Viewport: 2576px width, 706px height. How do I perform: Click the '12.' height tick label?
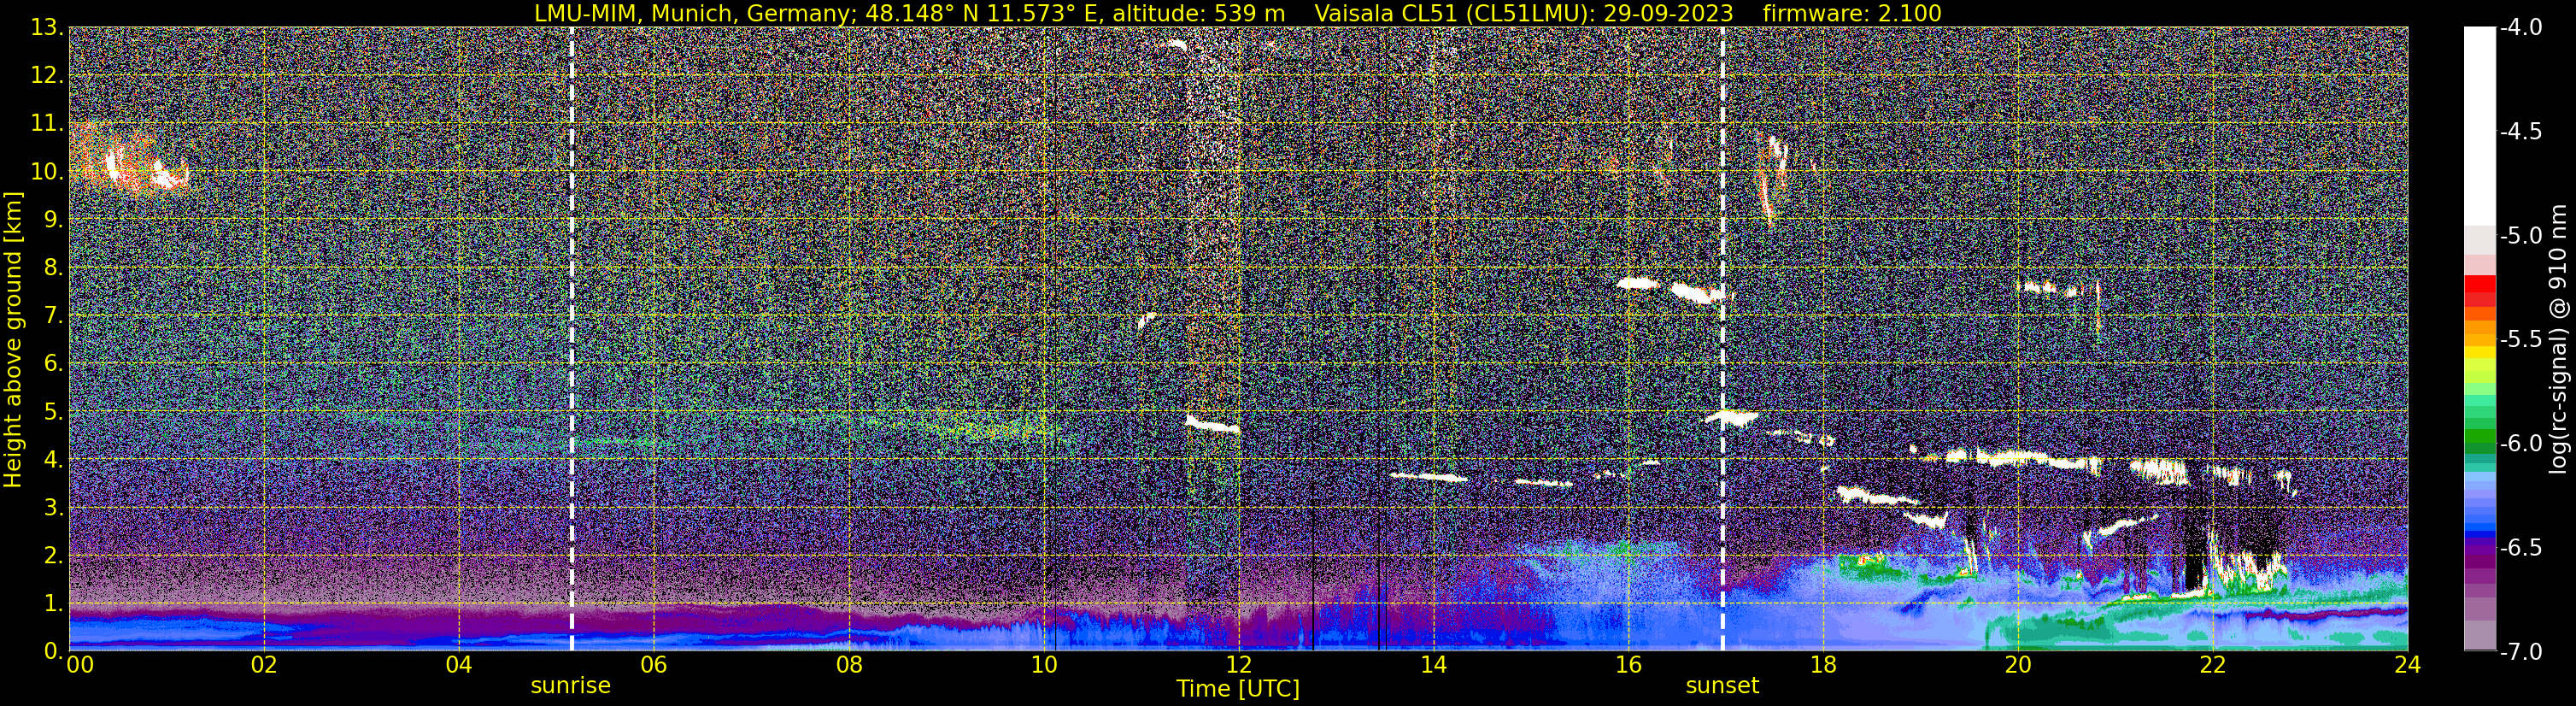pos(47,75)
